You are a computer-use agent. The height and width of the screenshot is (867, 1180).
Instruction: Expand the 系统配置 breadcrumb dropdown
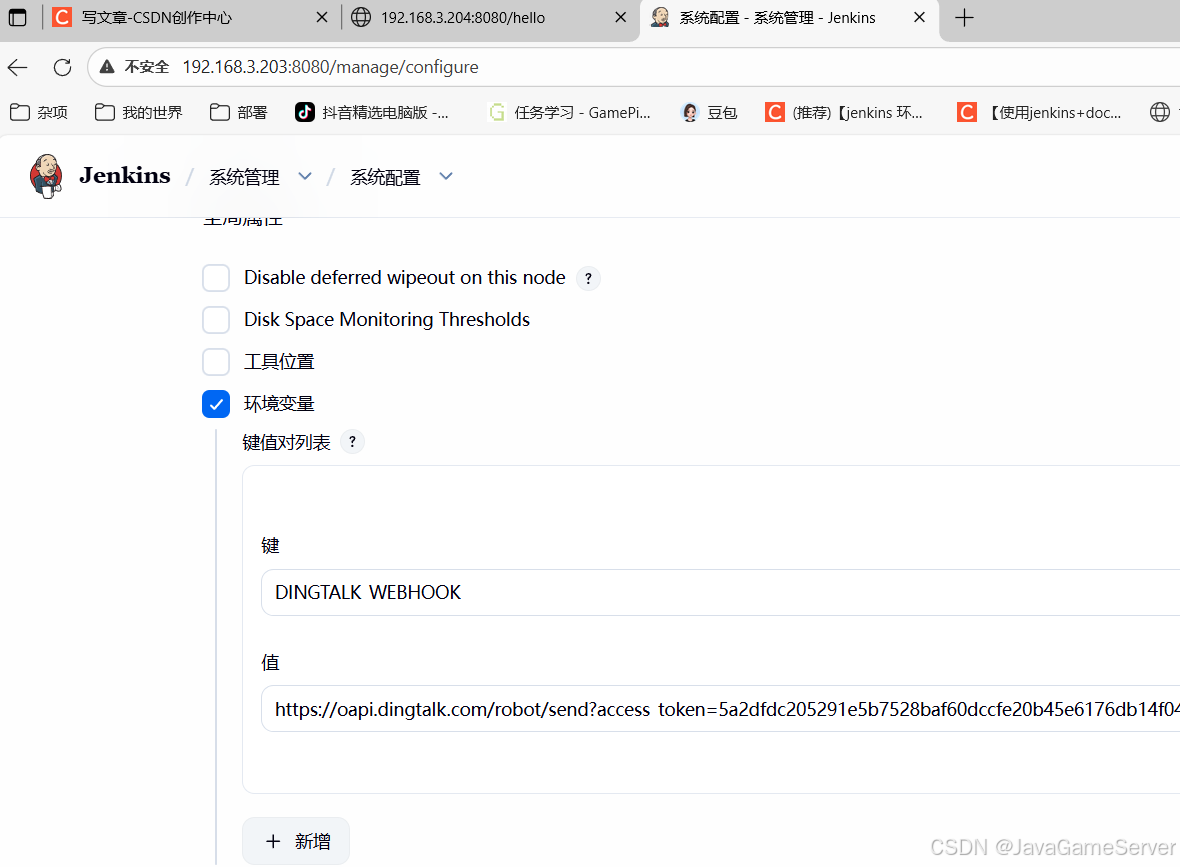446,176
